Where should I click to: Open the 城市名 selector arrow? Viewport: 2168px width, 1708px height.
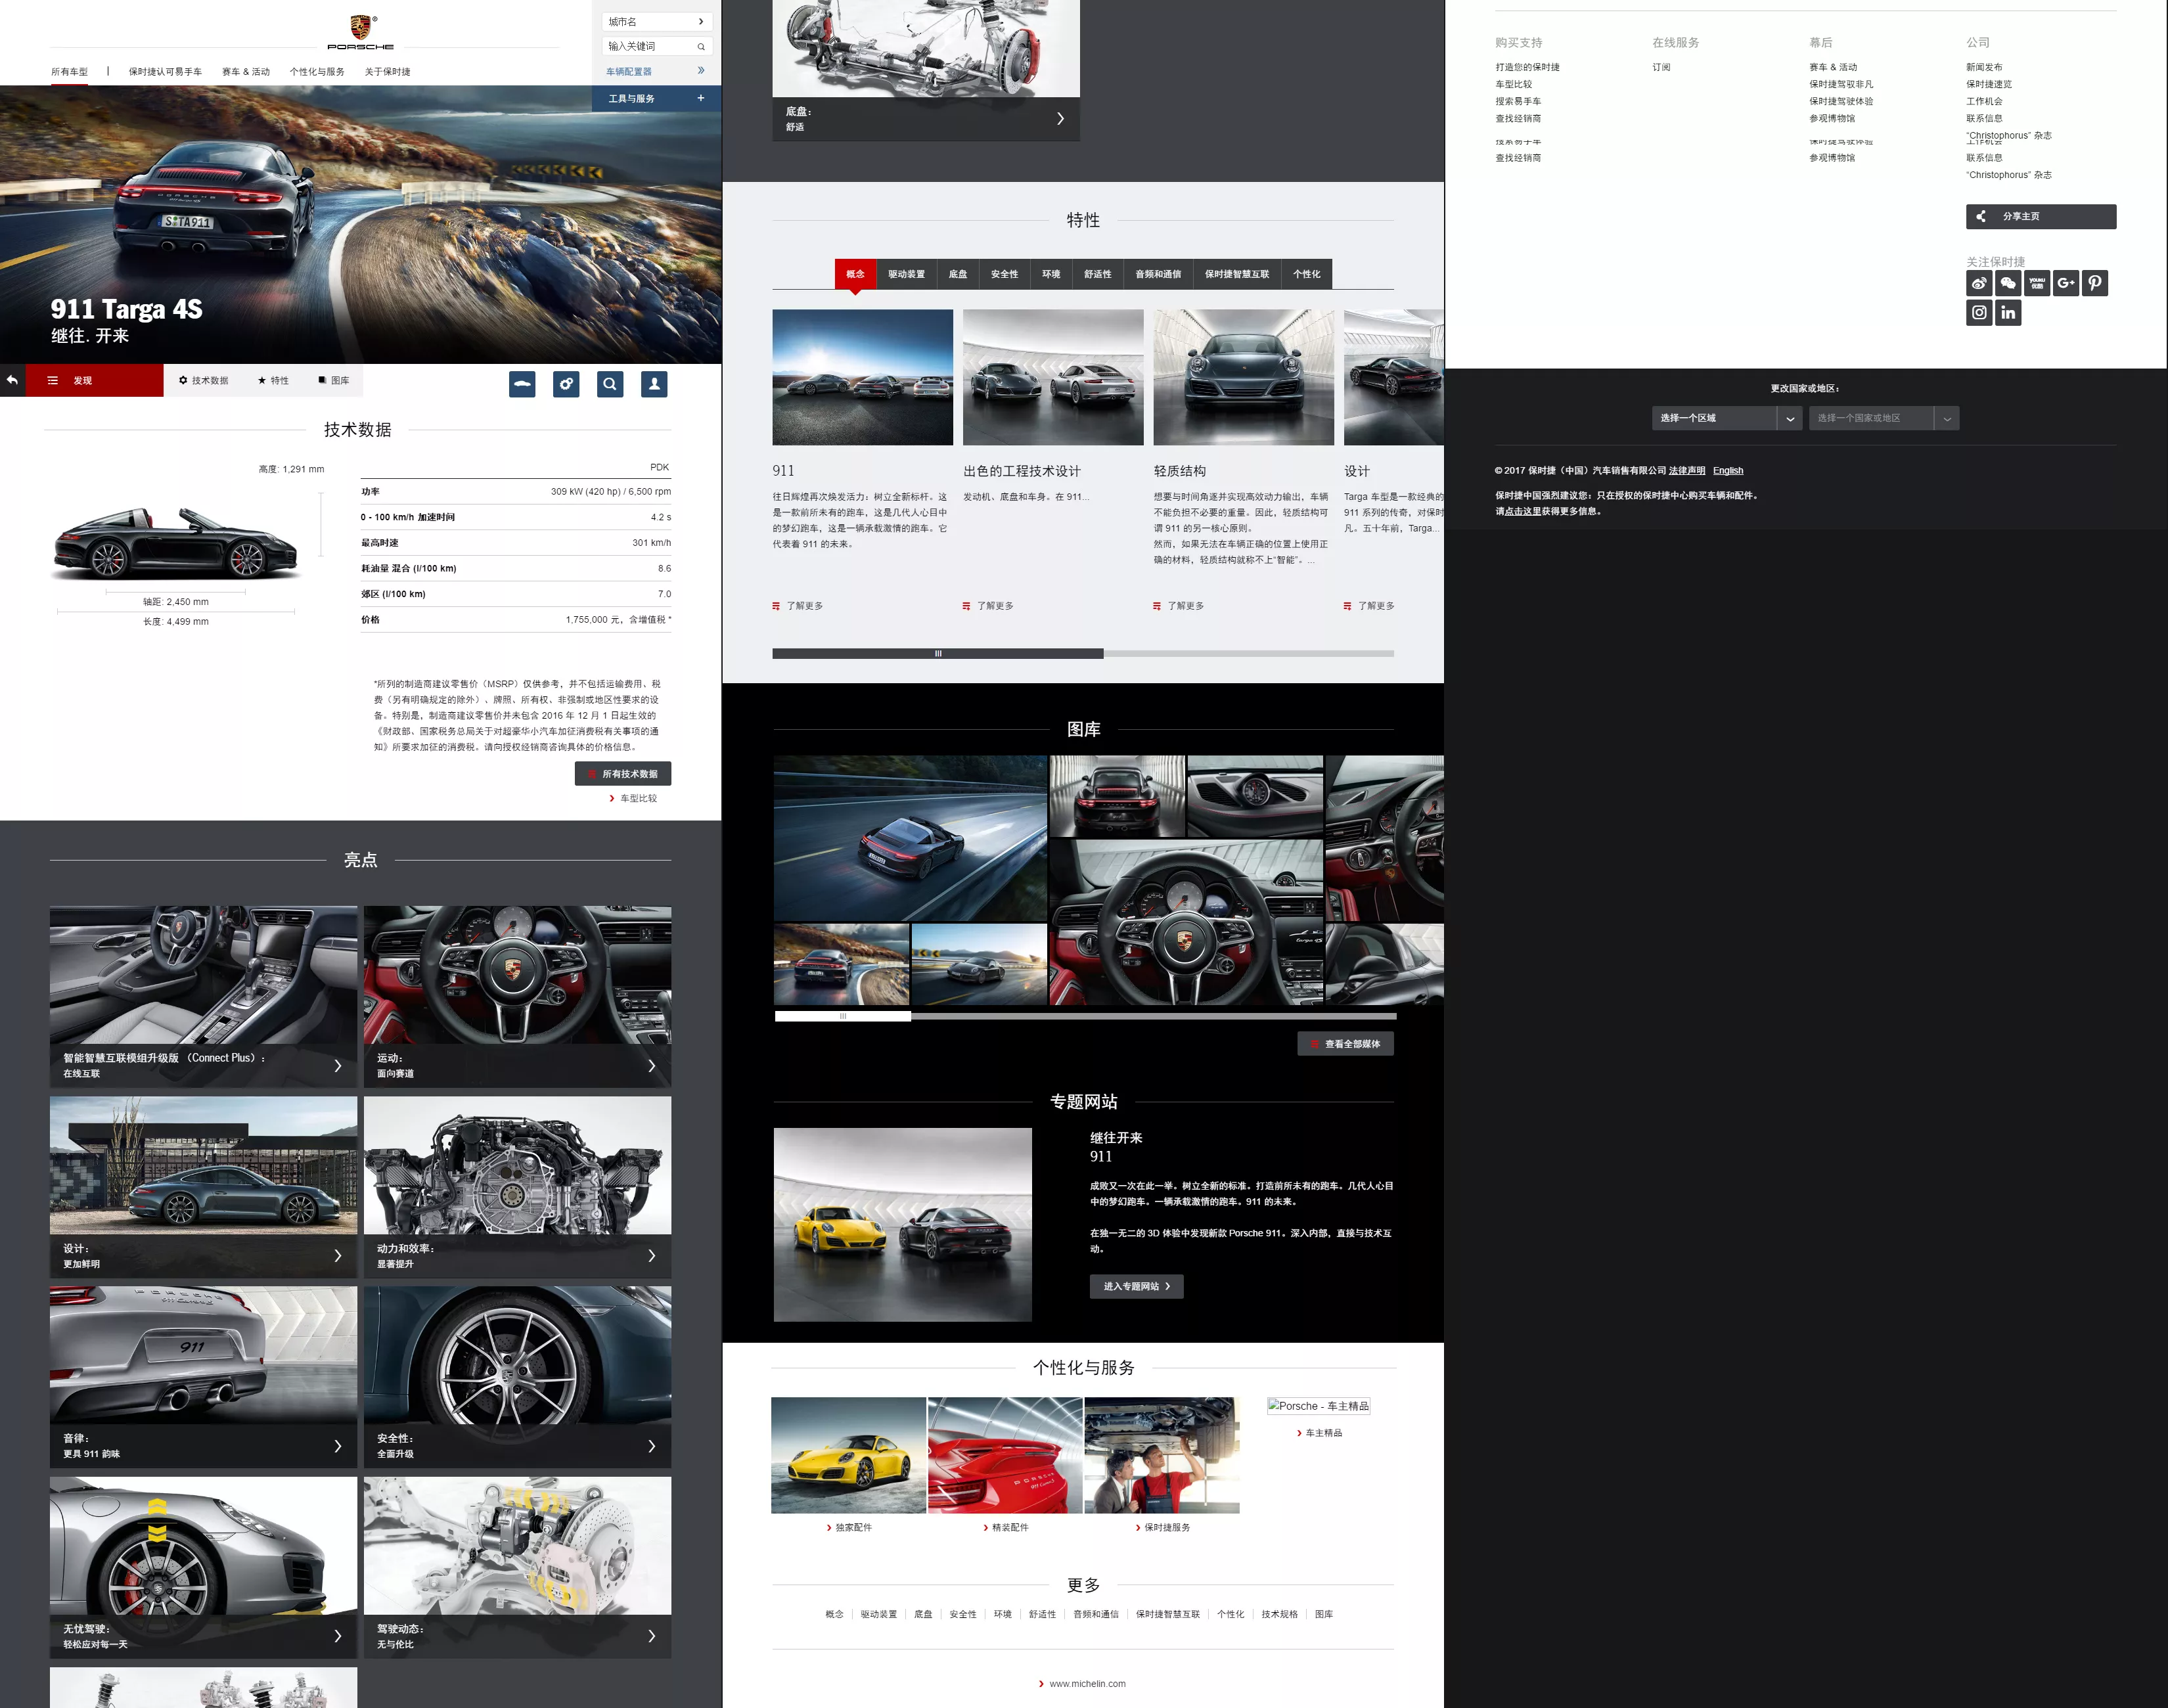point(701,21)
